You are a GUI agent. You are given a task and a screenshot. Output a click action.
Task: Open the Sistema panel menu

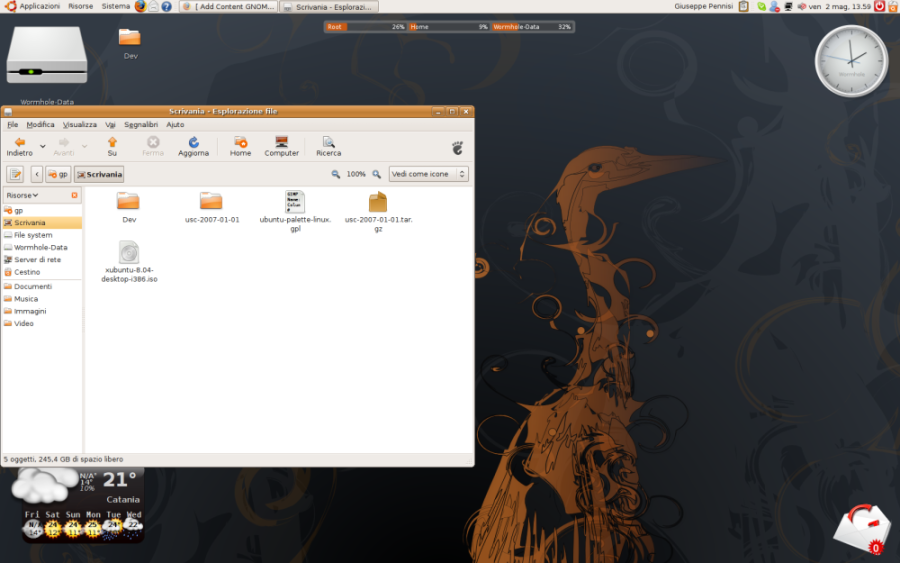(115, 6)
